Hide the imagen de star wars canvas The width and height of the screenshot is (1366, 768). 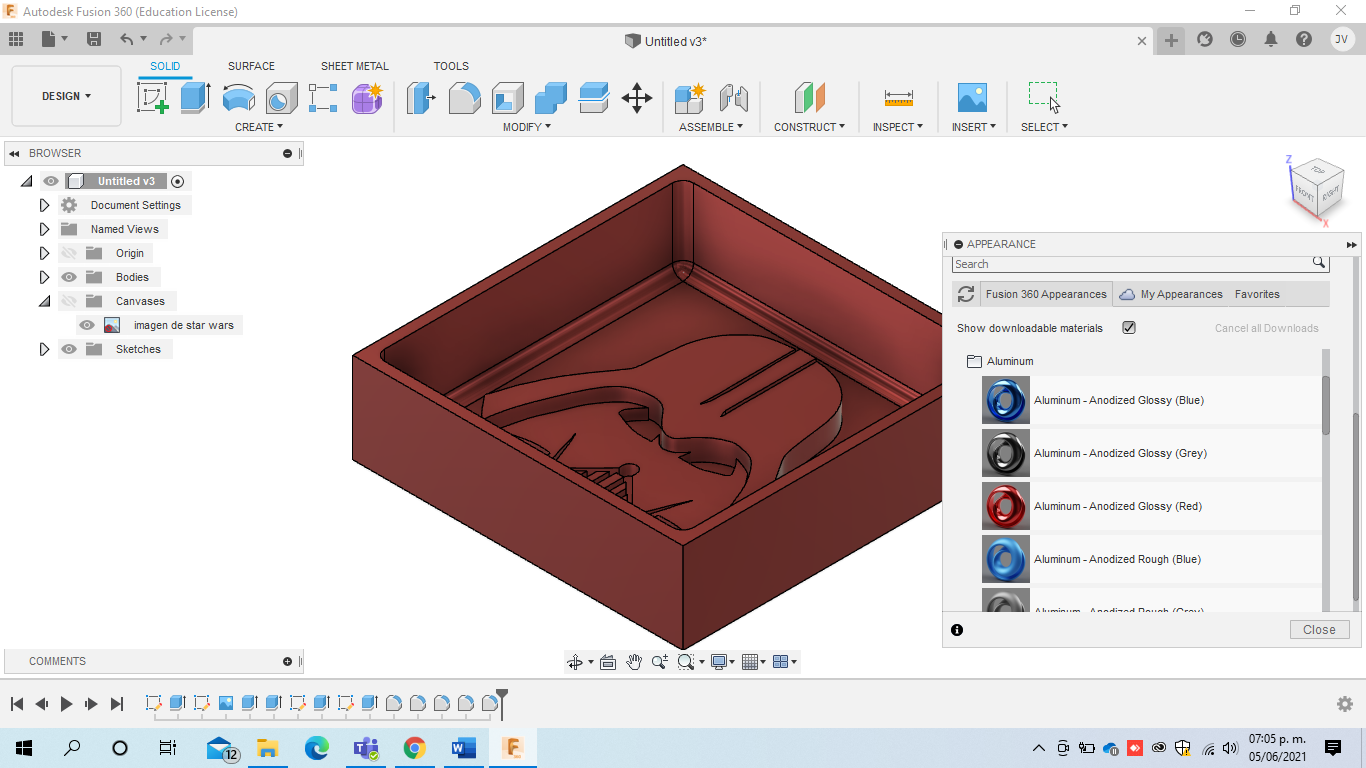87,325
